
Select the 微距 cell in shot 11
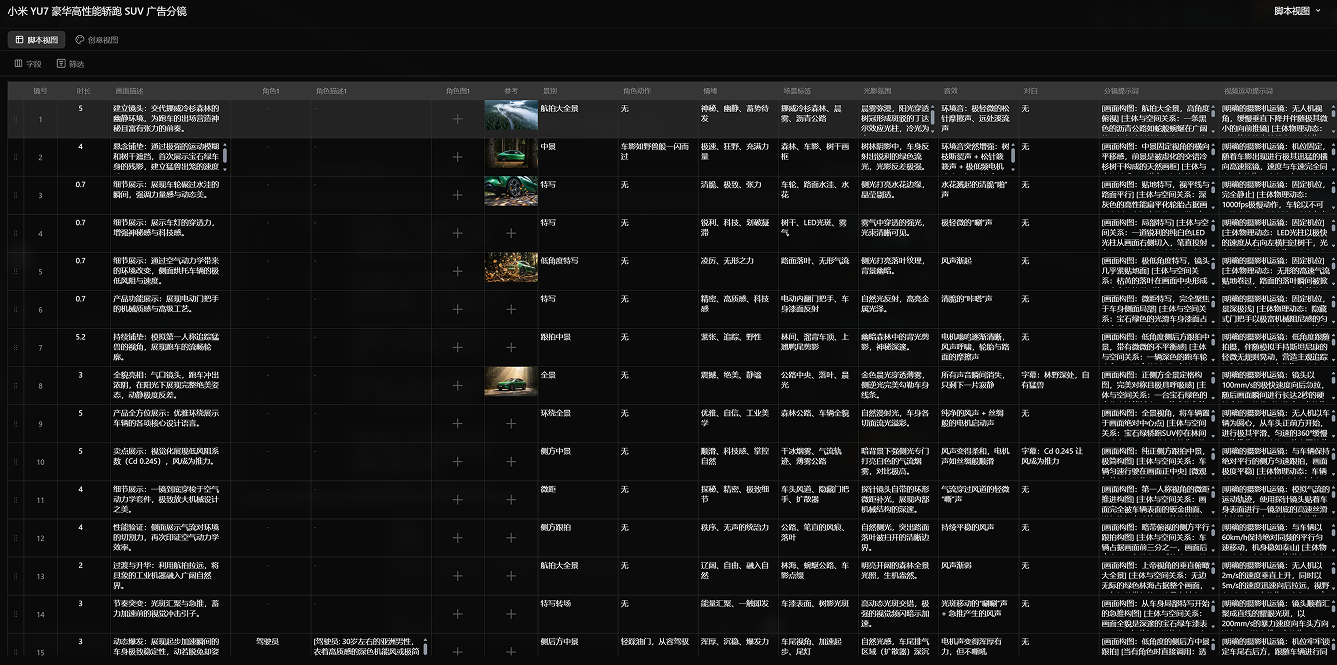point(578,499)
